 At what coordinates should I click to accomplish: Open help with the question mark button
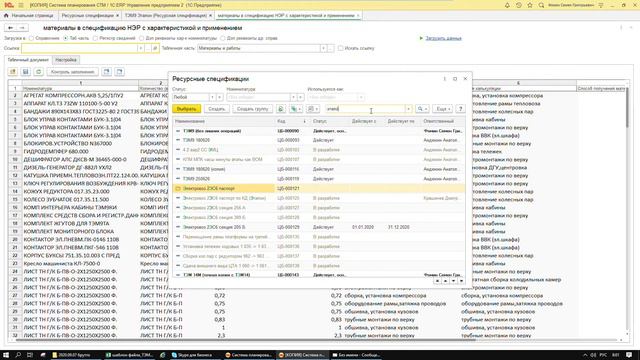(x=460, y=109)
